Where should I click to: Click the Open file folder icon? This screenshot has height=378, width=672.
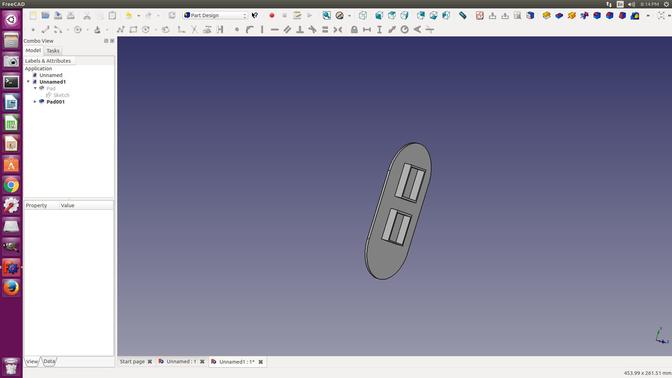(45, 15)
